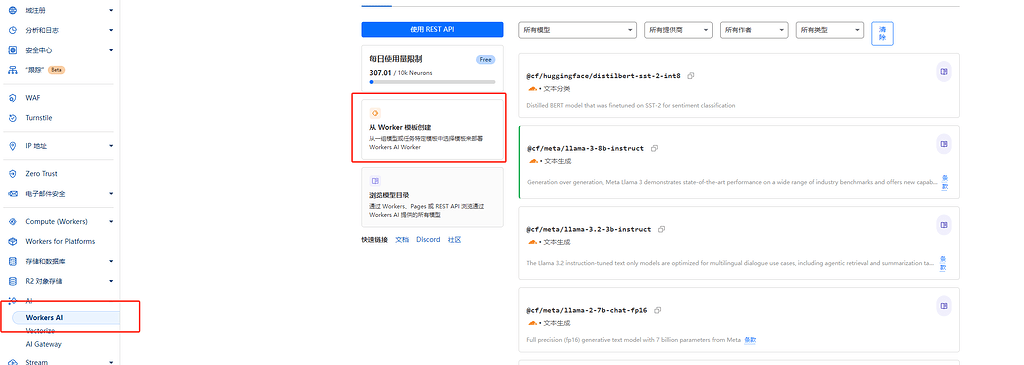Click the Compute (Workers) icon
The image size is (1024, 365).
pyautogui.click(x=12, y=221)
